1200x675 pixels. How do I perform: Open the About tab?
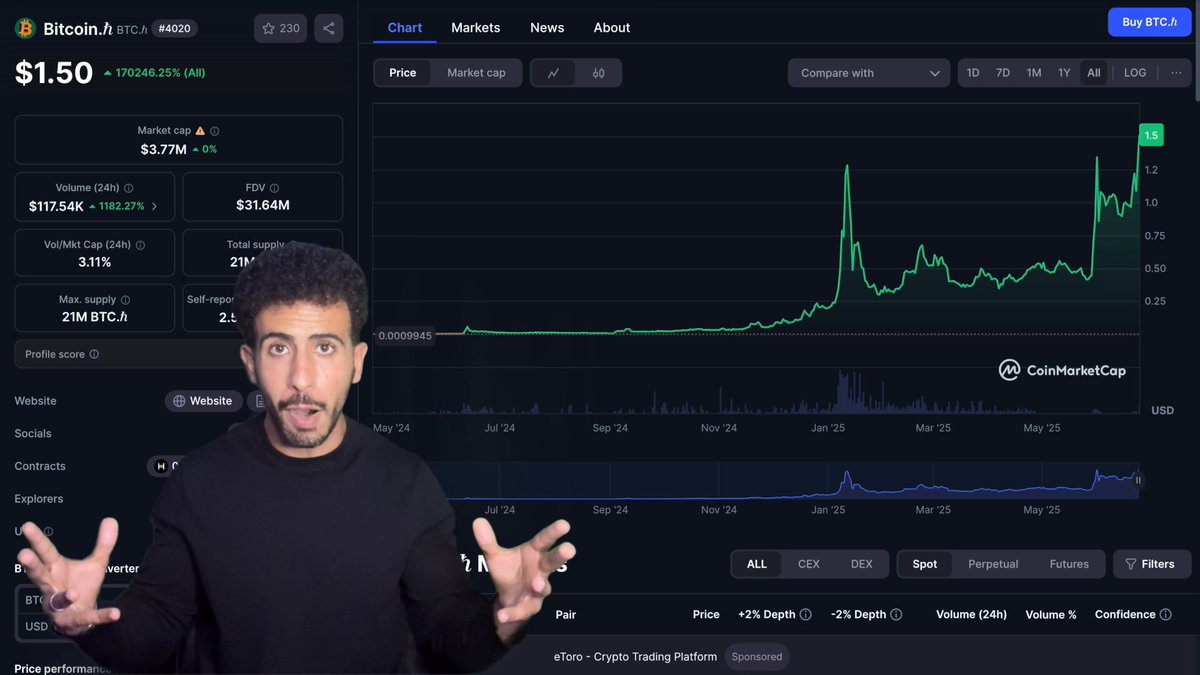(612, 27)
